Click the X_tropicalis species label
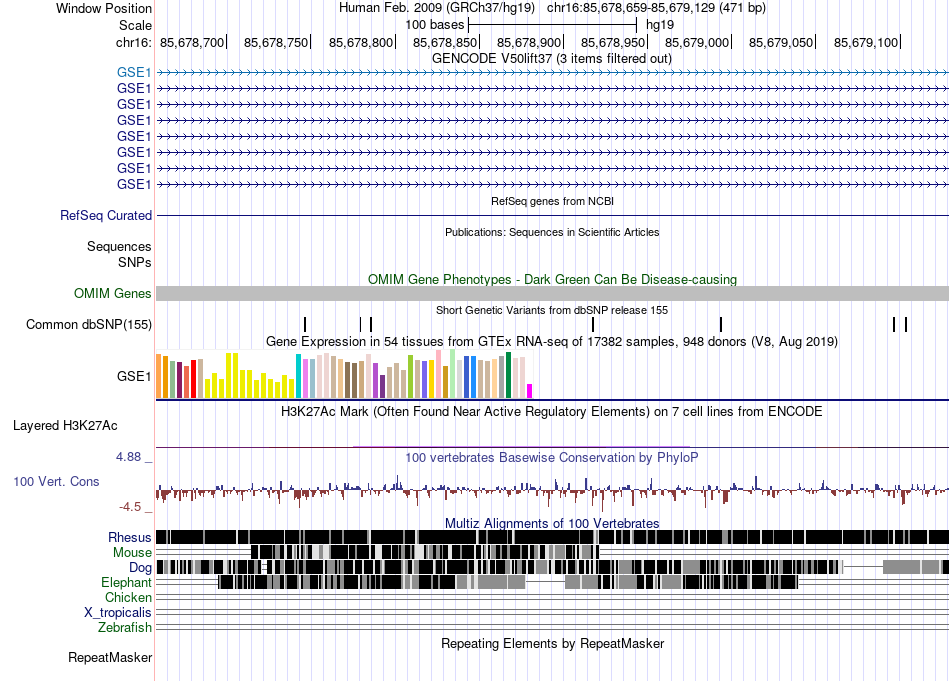This screenshot has width=950, height=681. click(118, 613)
